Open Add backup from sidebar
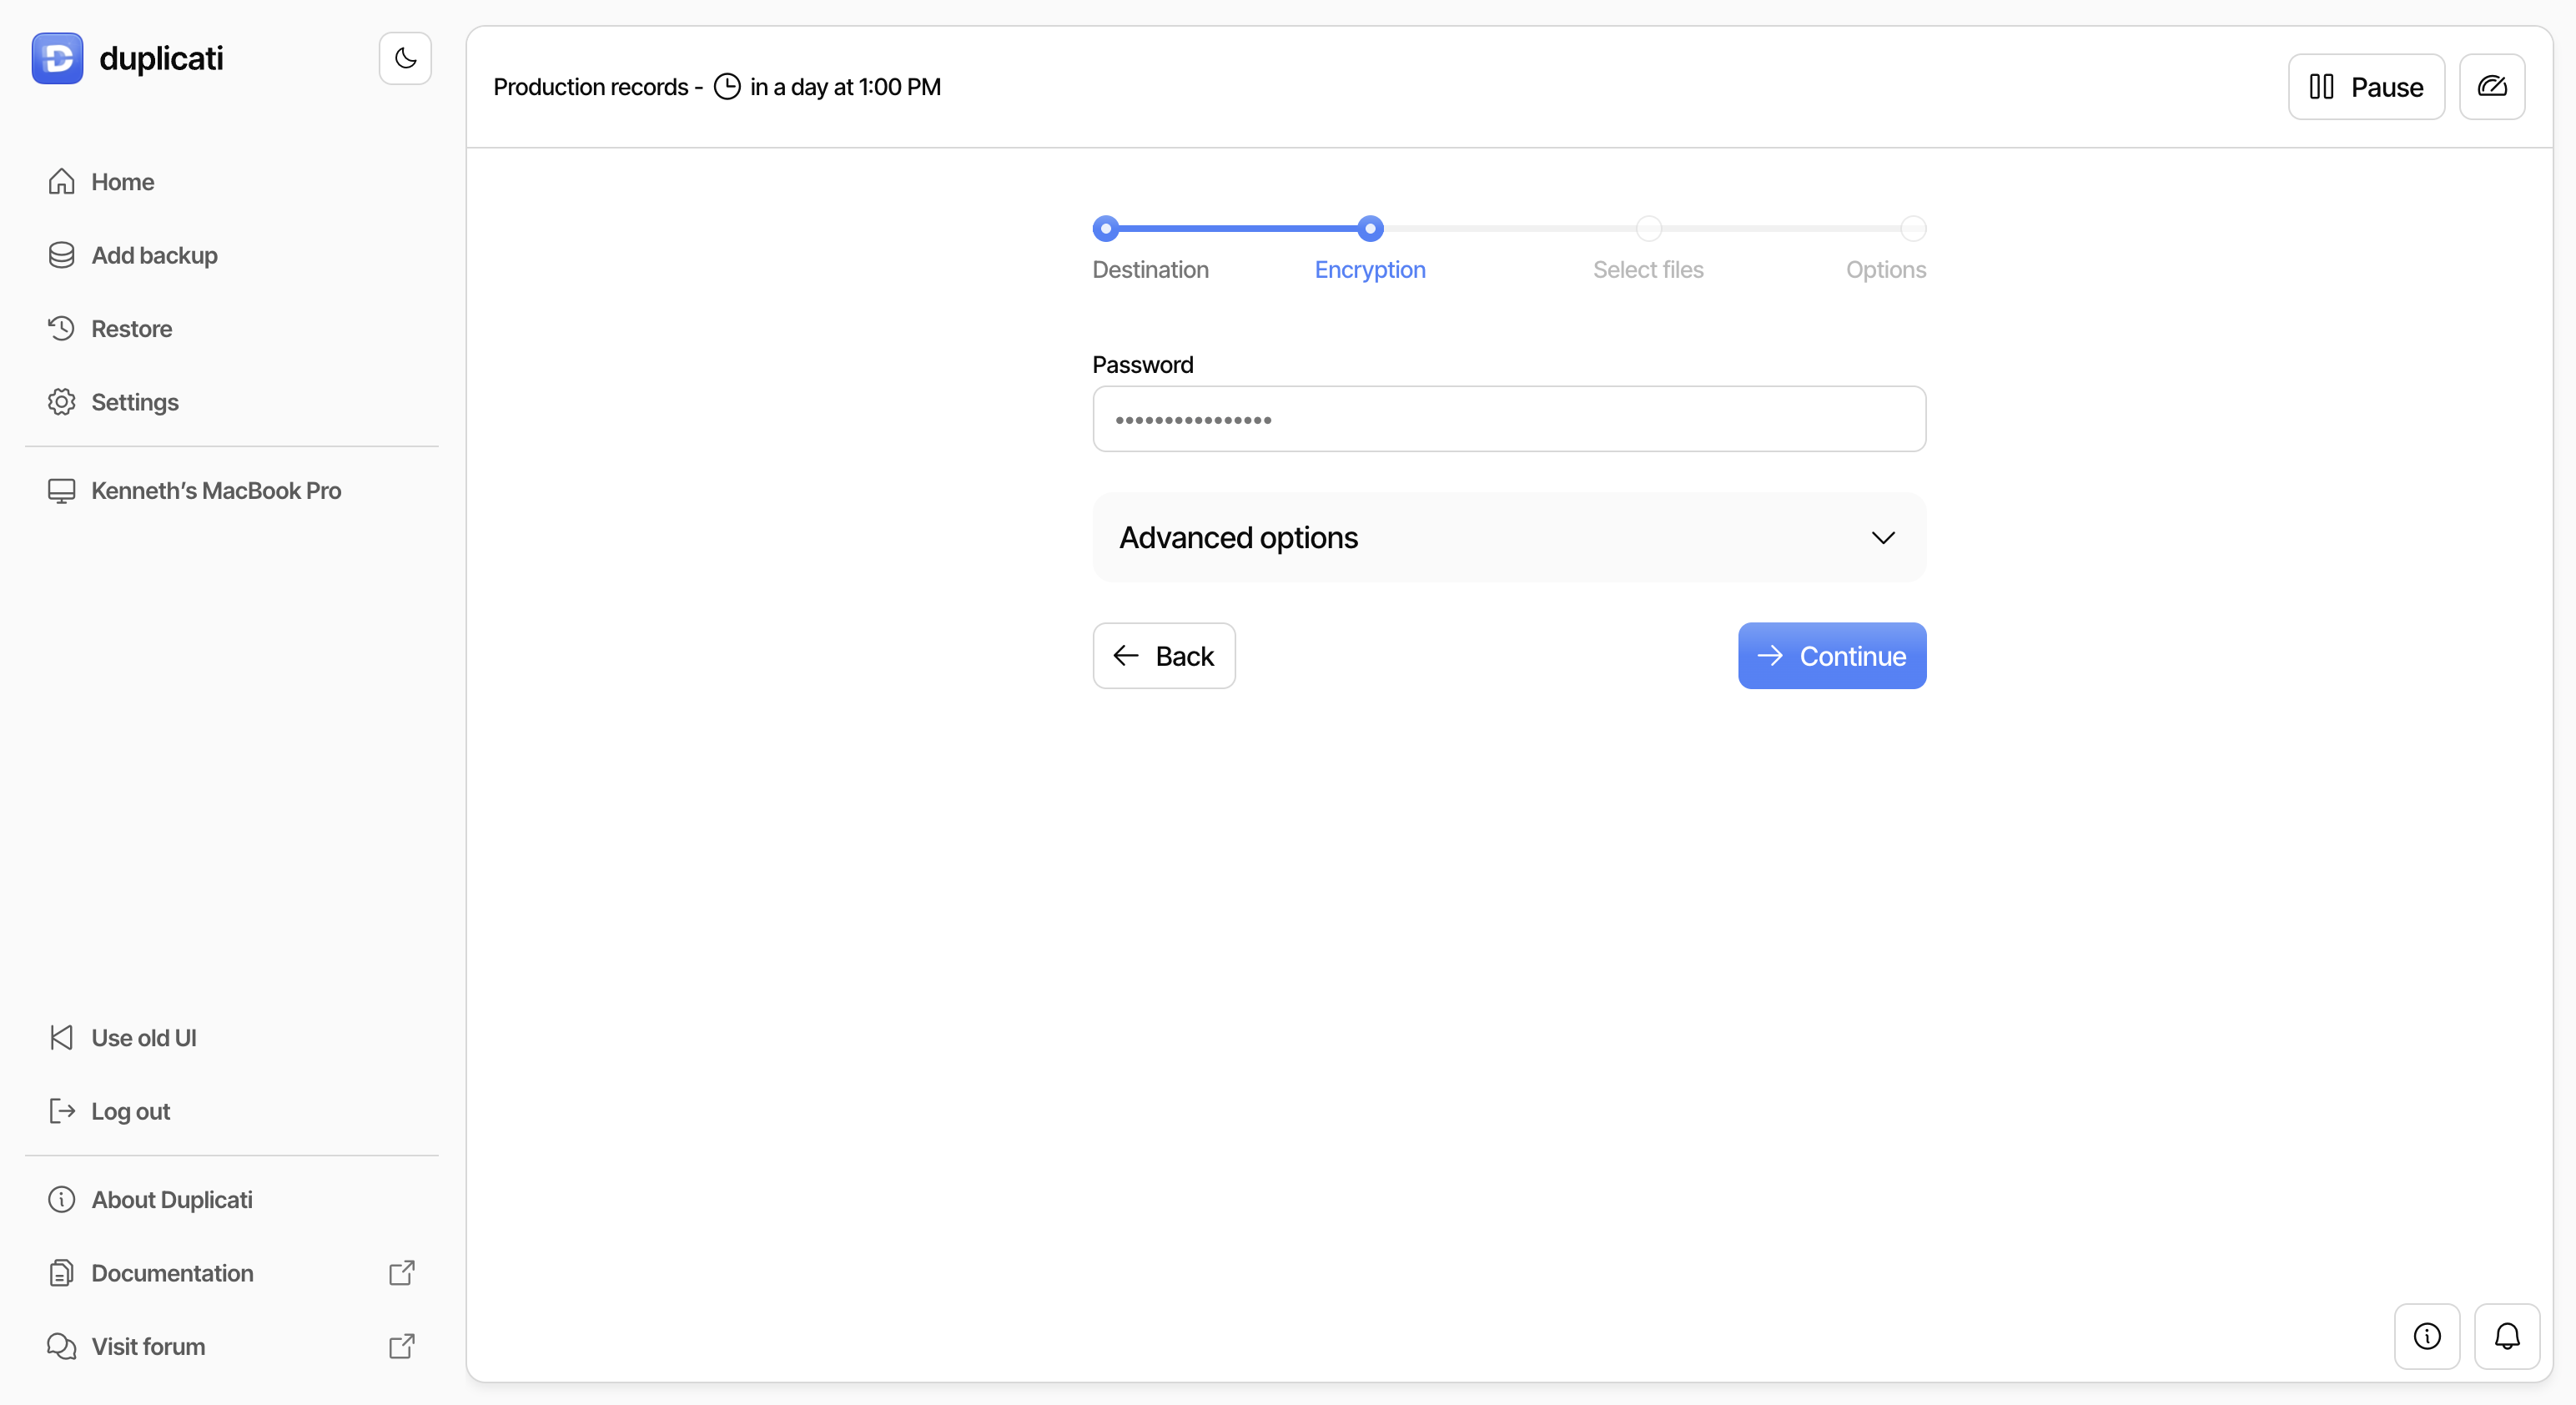The height and width of the screenshot is (1405, 2576). tap(154, 255)
